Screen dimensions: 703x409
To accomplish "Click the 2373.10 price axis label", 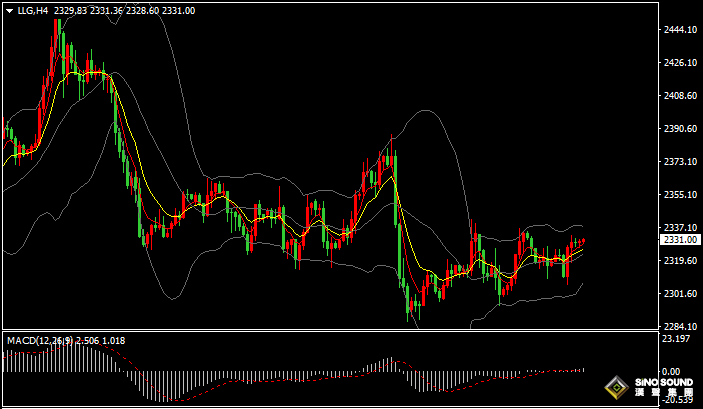I will coord(680,162).
